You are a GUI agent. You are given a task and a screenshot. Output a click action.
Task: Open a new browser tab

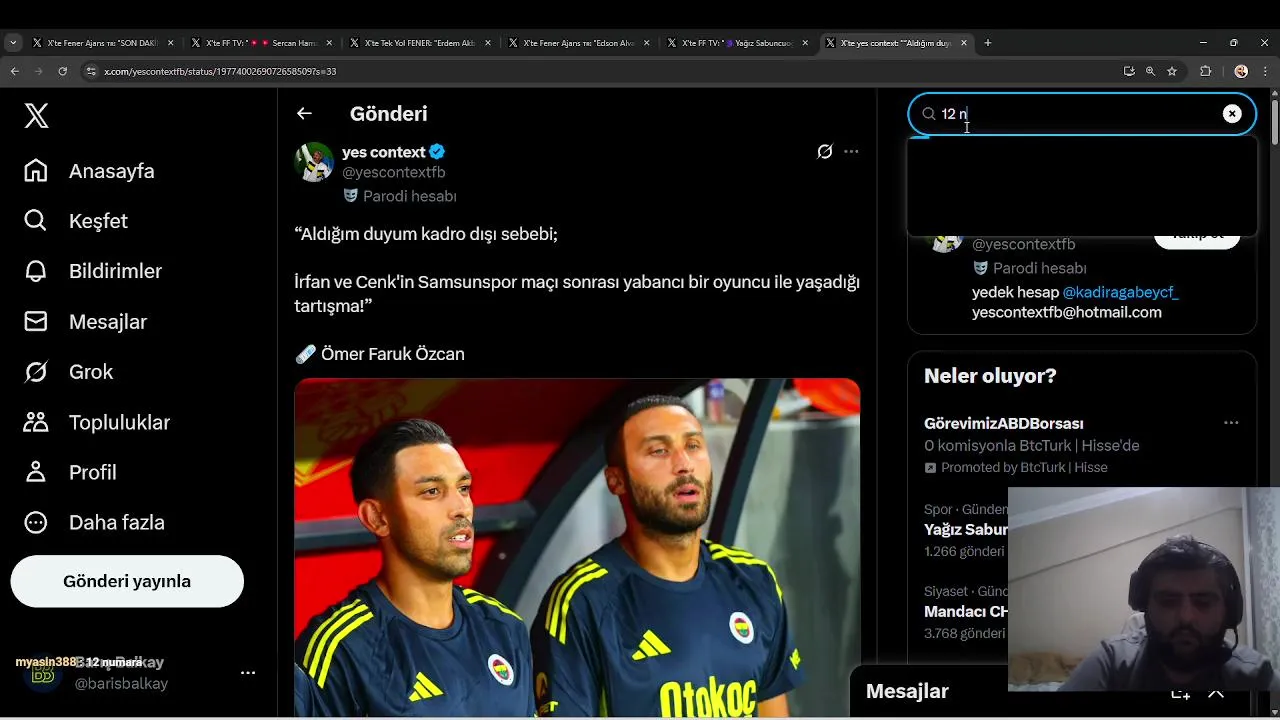987,43
